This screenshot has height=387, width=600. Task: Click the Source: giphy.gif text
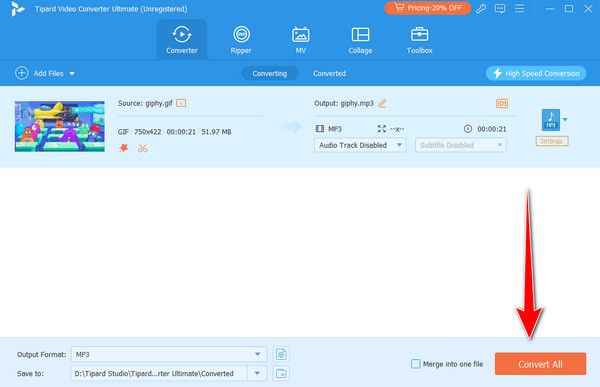(145, 103)
